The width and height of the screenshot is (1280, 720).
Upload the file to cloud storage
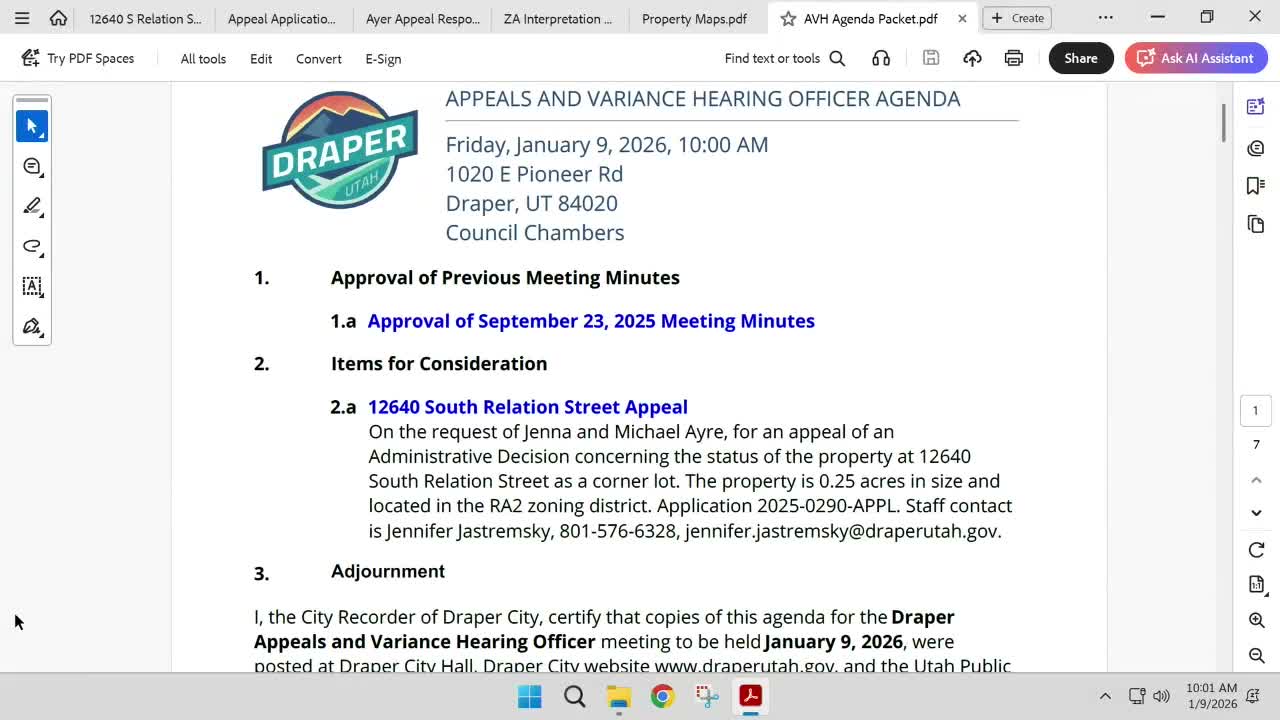[x=972, y=58]
